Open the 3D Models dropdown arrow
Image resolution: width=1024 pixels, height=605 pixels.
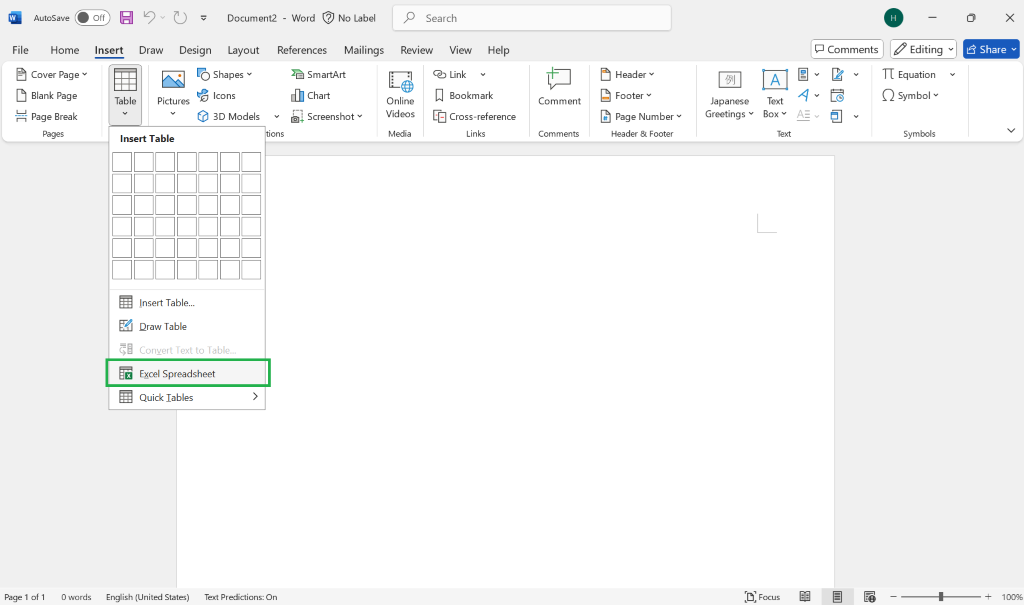coord(276,116)
